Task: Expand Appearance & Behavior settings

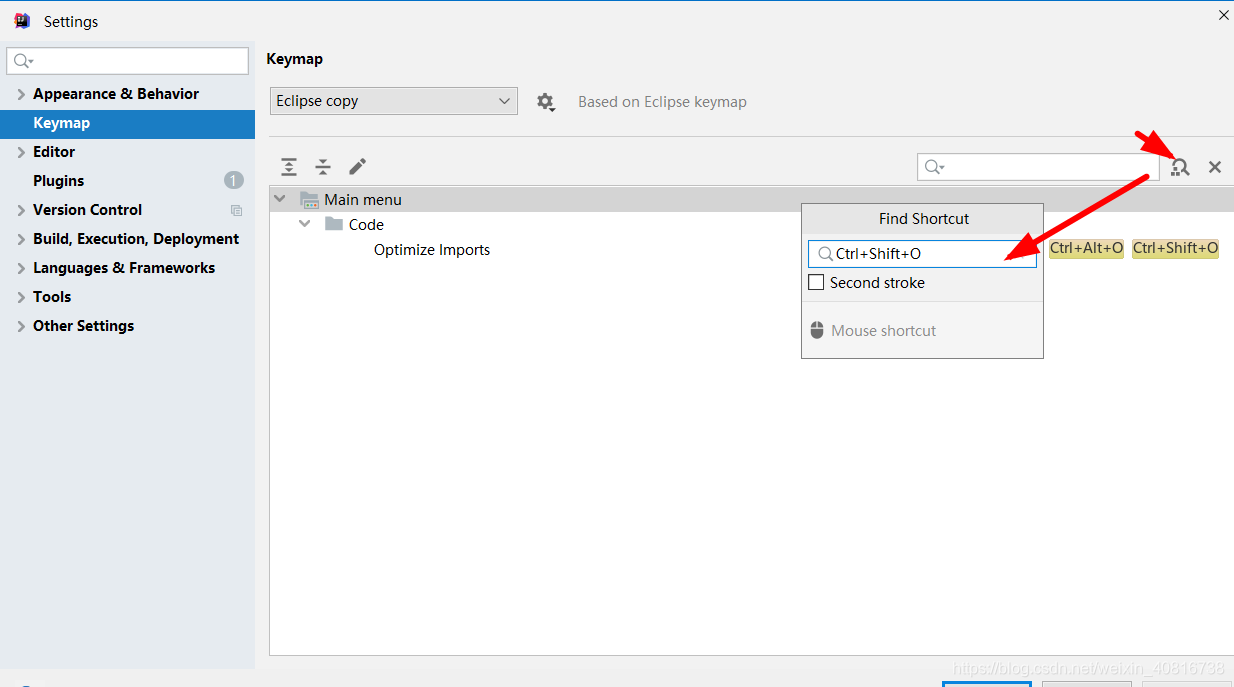Action: pos(21,94)
